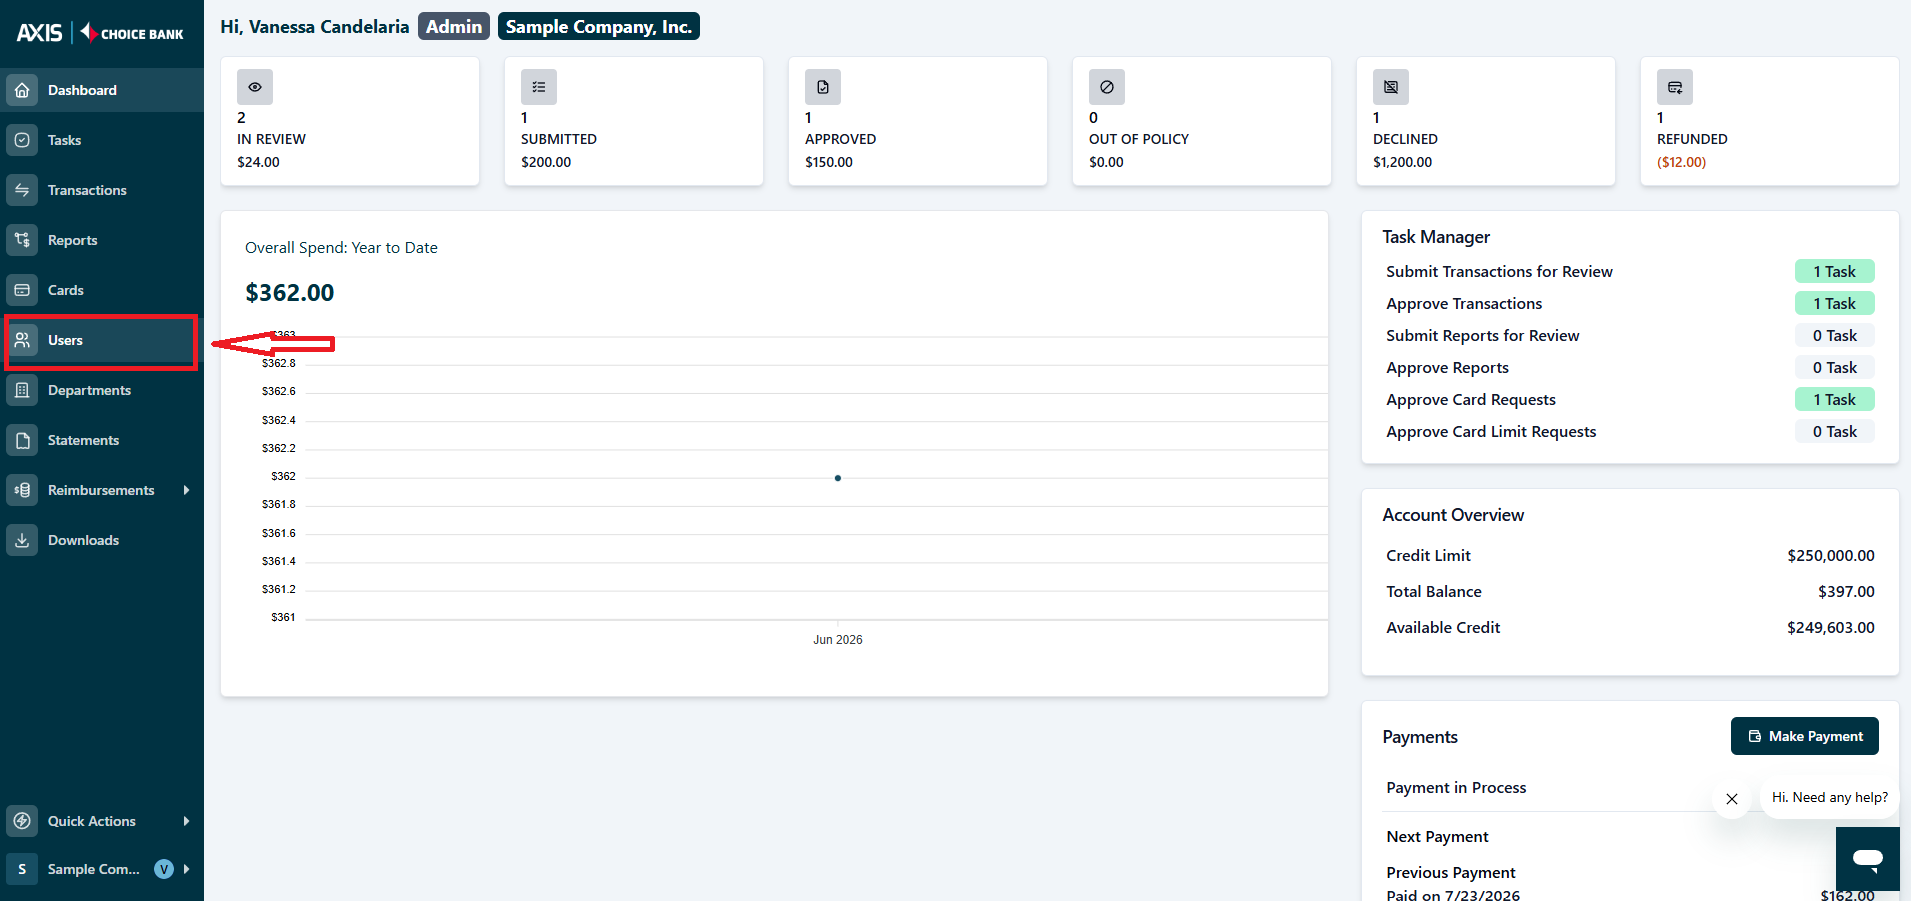Click the Sample Company, Inc. badge
Image resolution: width=1911 pixels, height=901 pixels.
[x=598, y=27]
